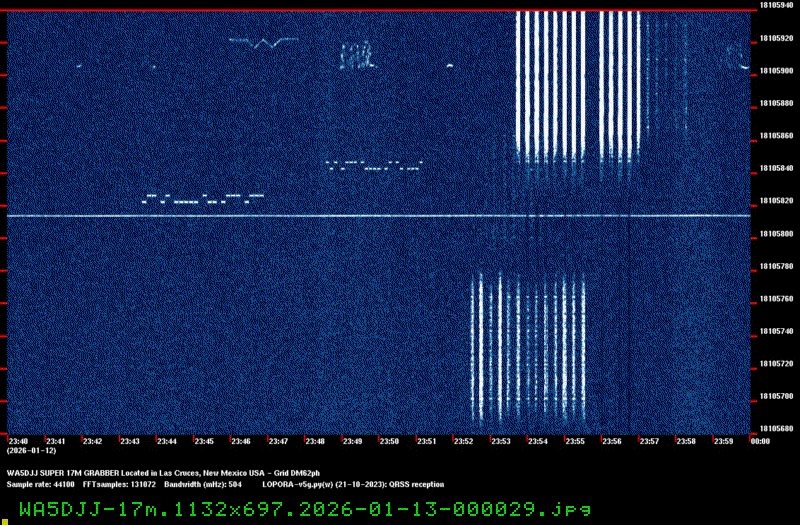Image resolution: width=800 pixels, height=525 pixels.
Task: Click the 23:45 time label
Action: click(204, 441)
